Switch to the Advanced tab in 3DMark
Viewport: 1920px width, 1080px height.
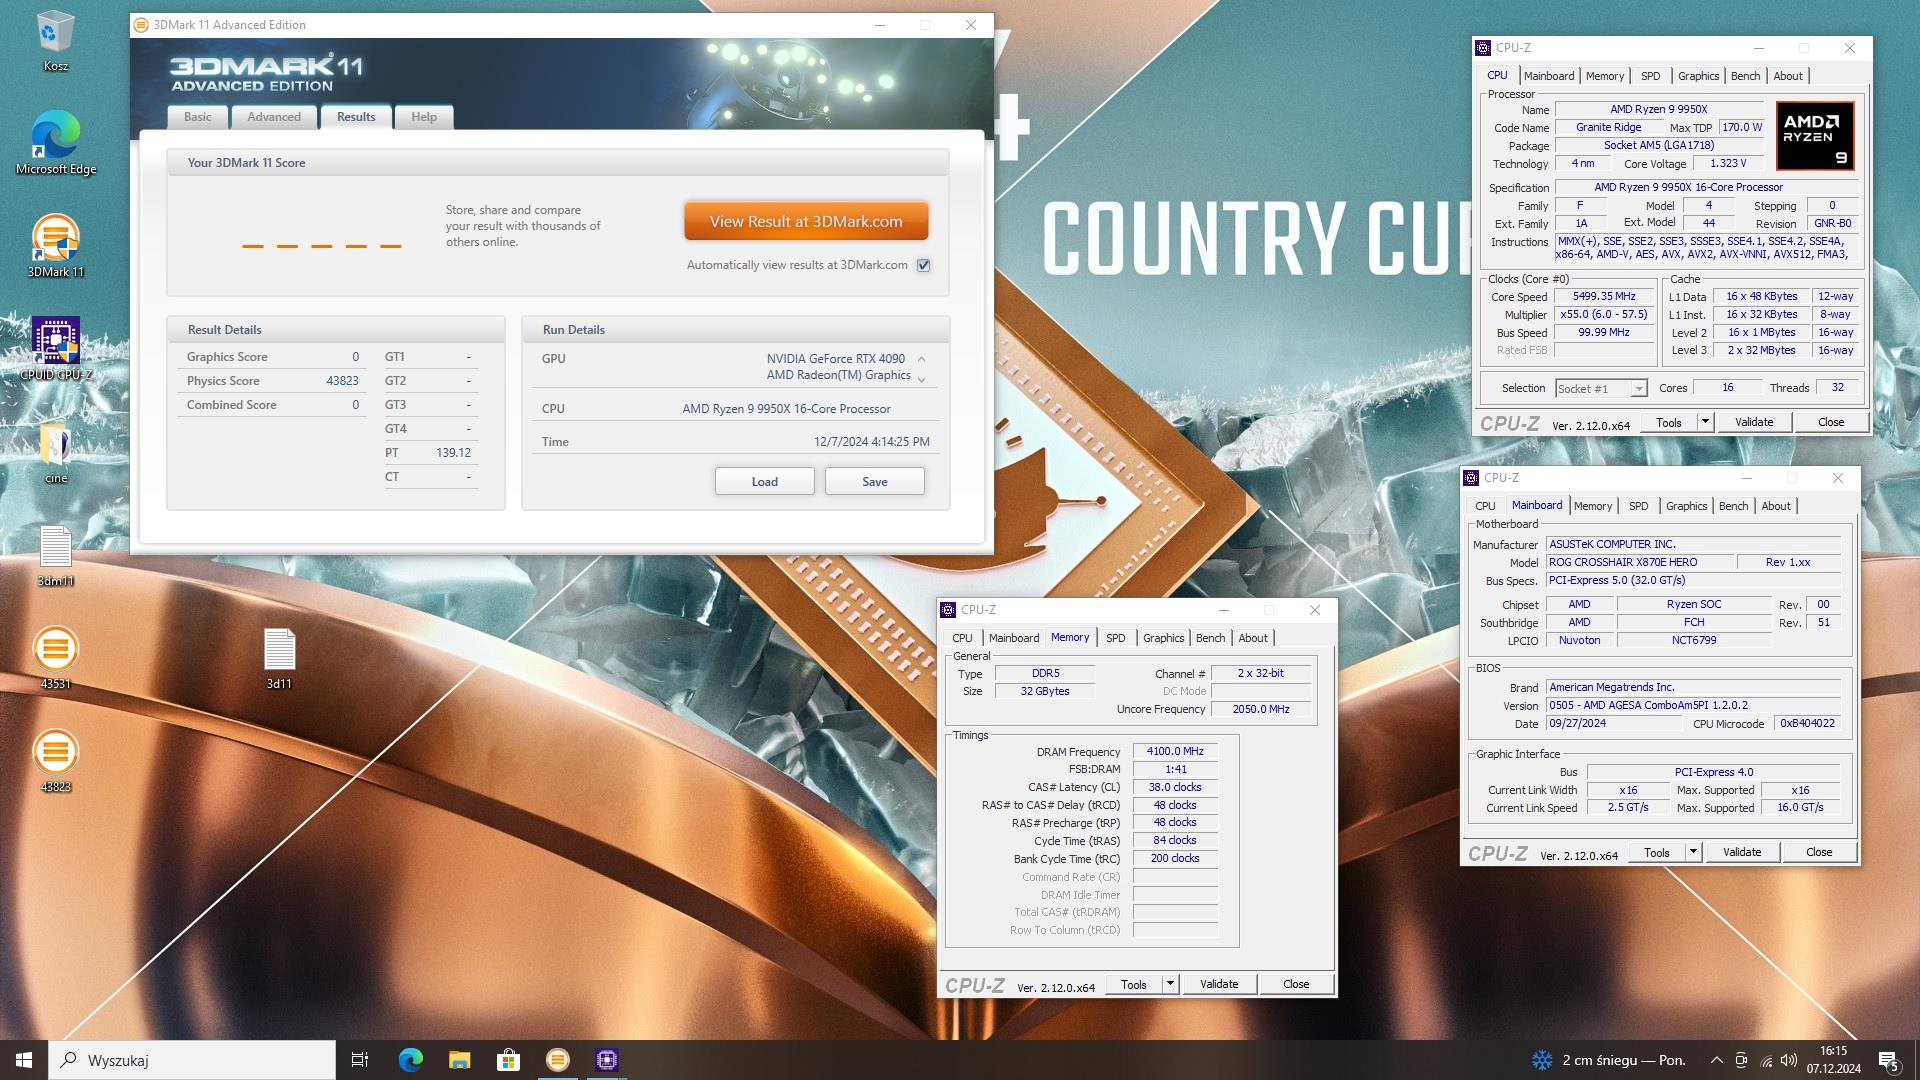(274, 117)
